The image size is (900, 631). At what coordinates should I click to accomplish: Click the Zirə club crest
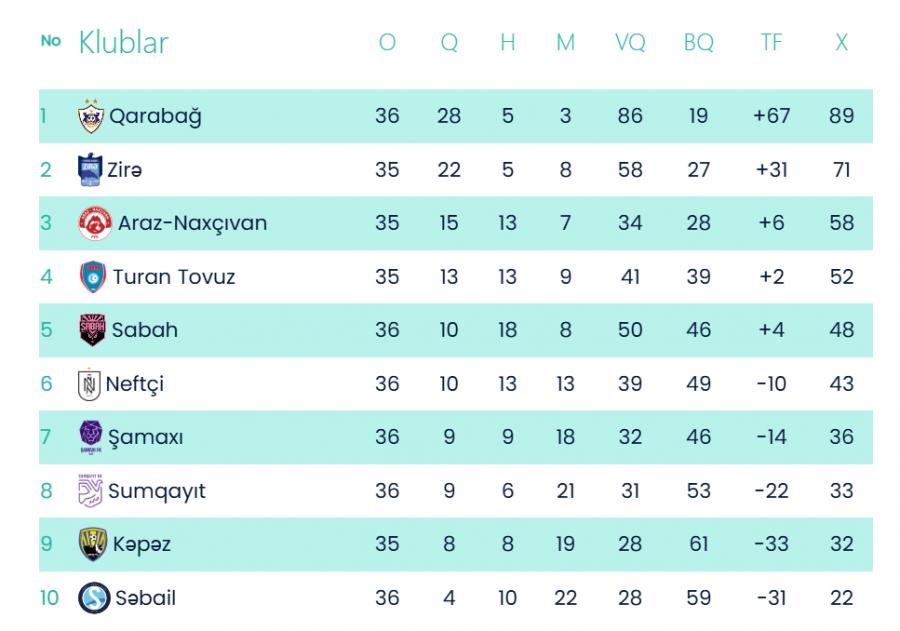click(90, 170)
